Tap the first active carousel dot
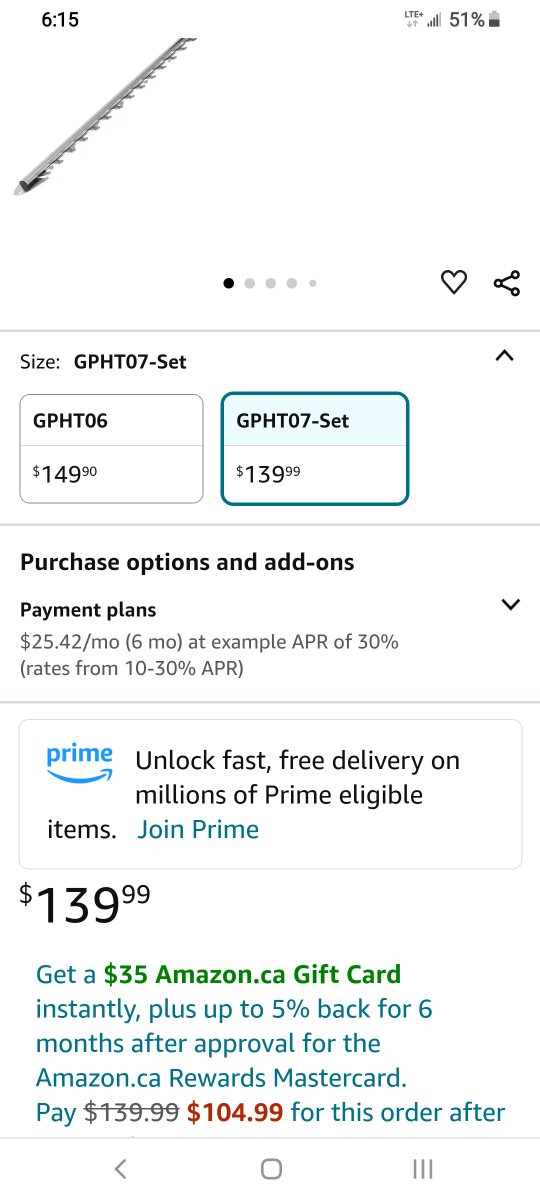This screenshot has width=540, height=1200. [x=229, y=283]
